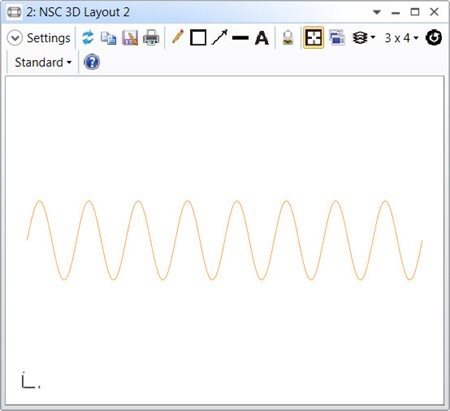Screen dimensions: 450x411
Task: Copy the layout with the copy icon
Action: [109, 38]
